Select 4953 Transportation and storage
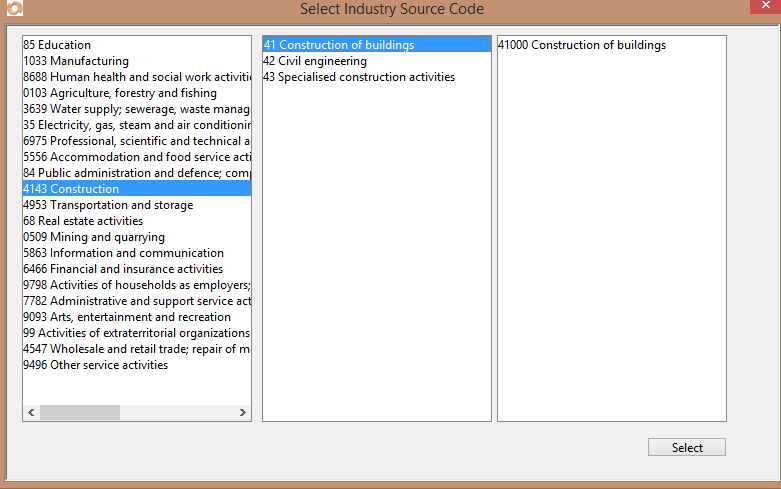Viewport: 781px width, 489px height. pos(108,205)
